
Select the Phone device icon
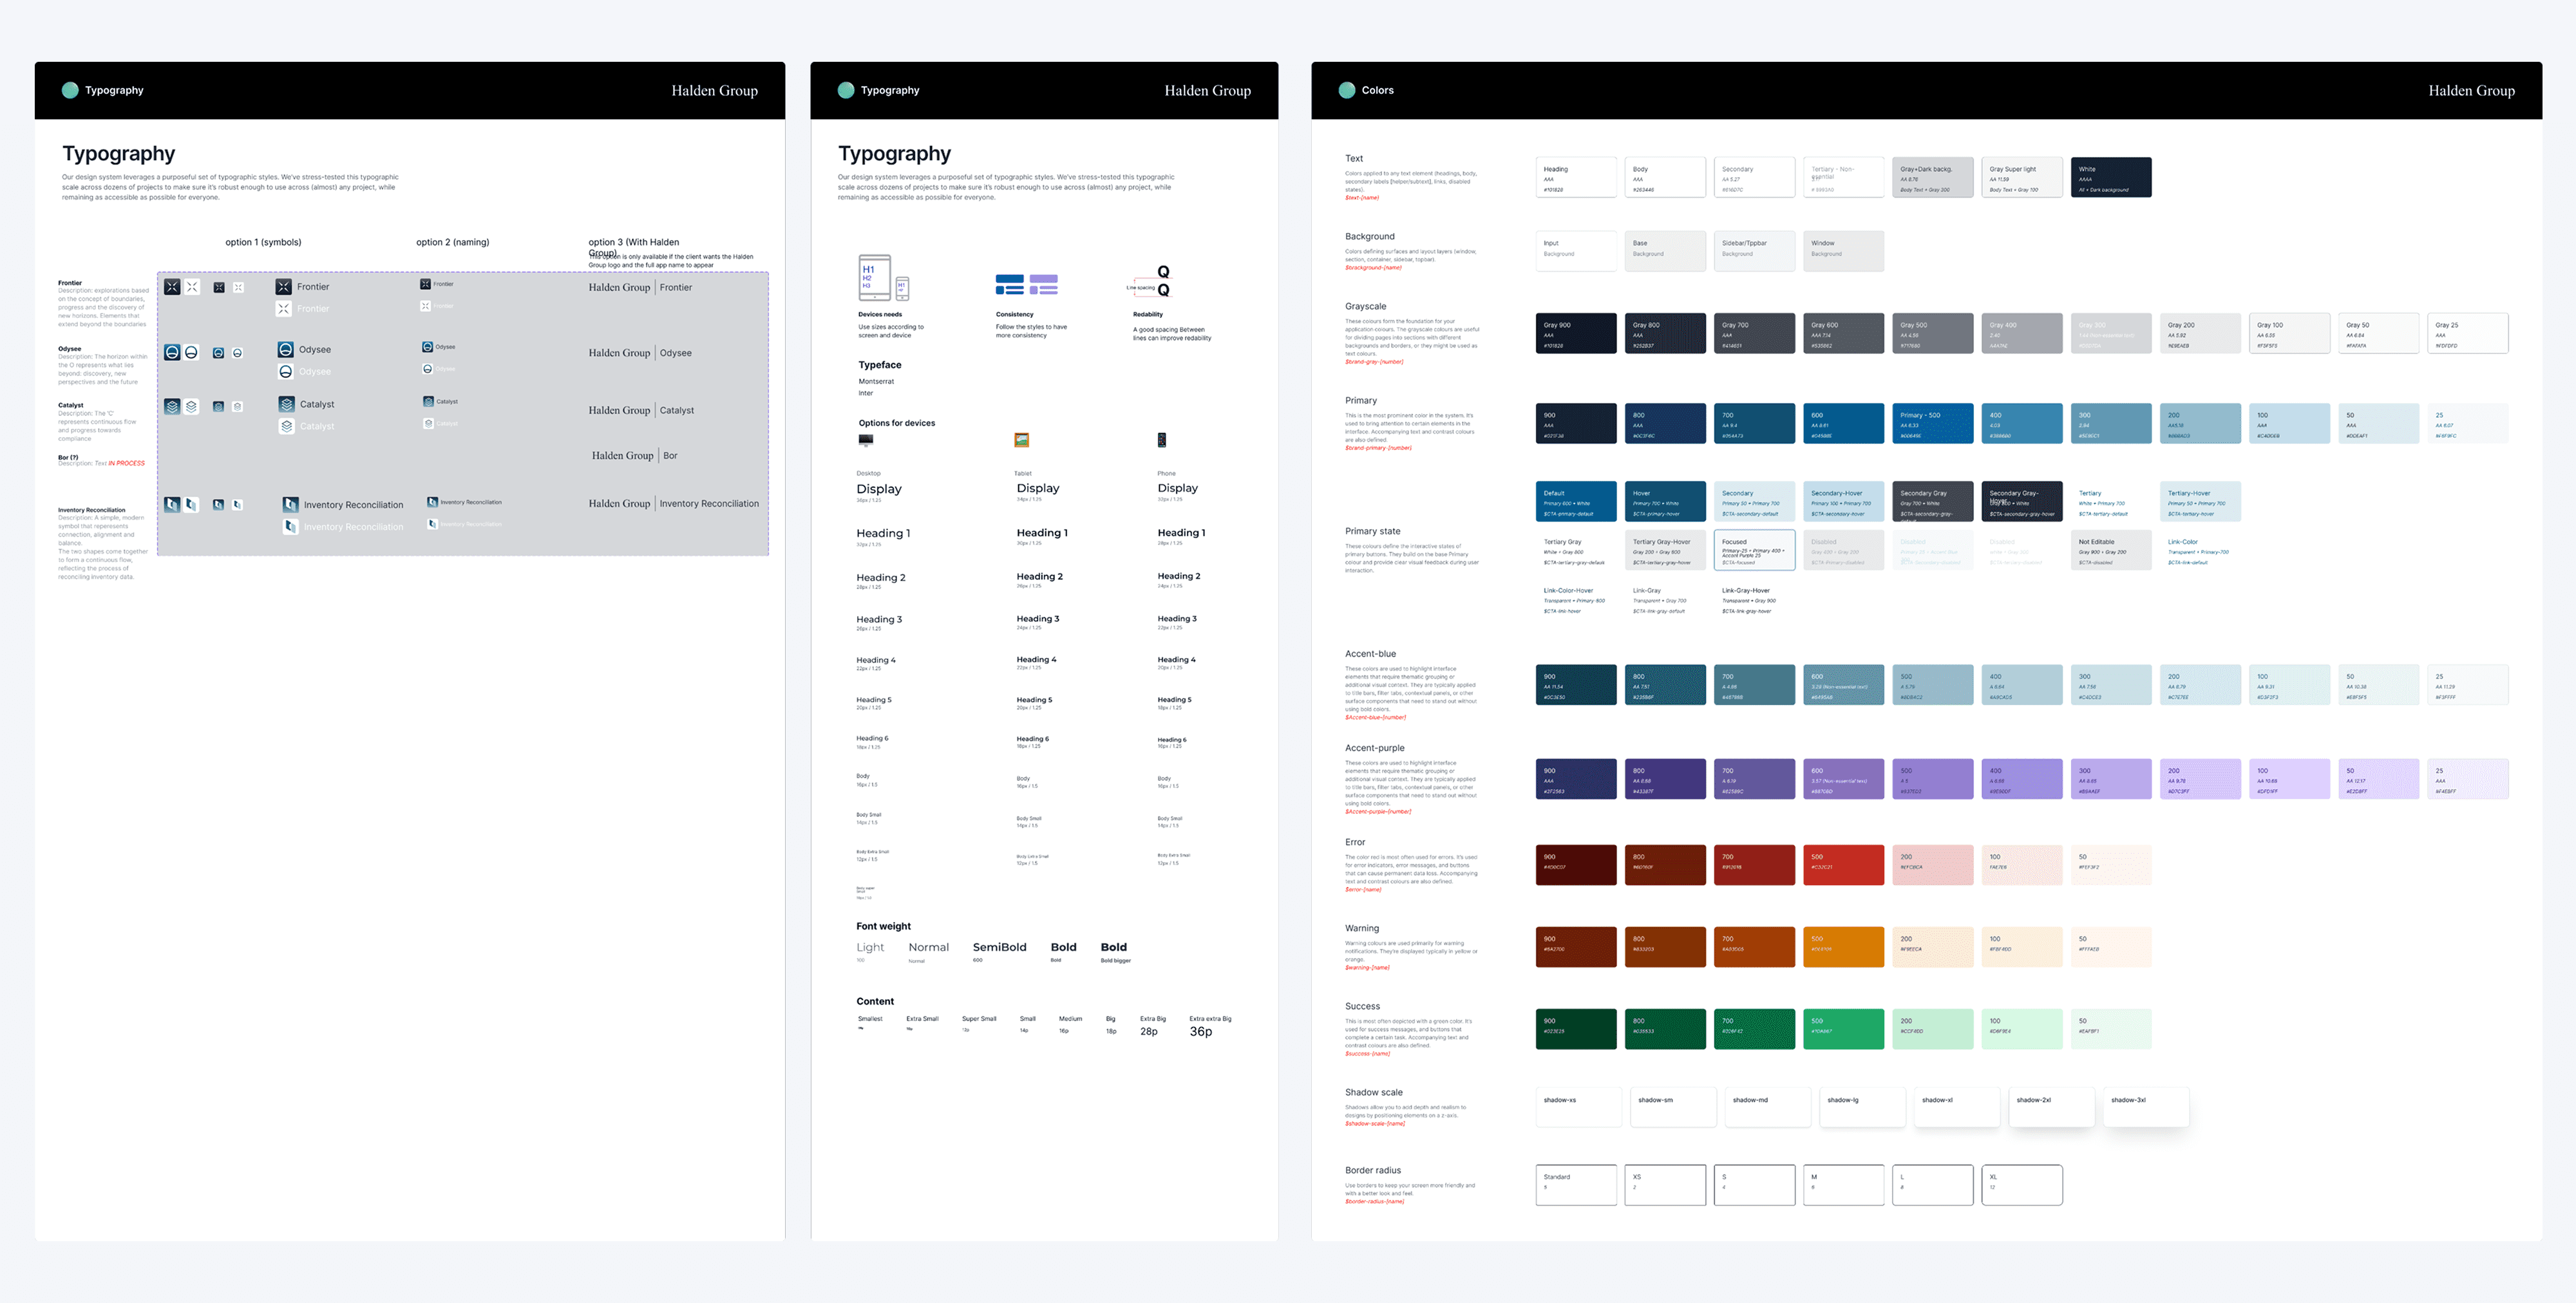(x=1162, y=440)
